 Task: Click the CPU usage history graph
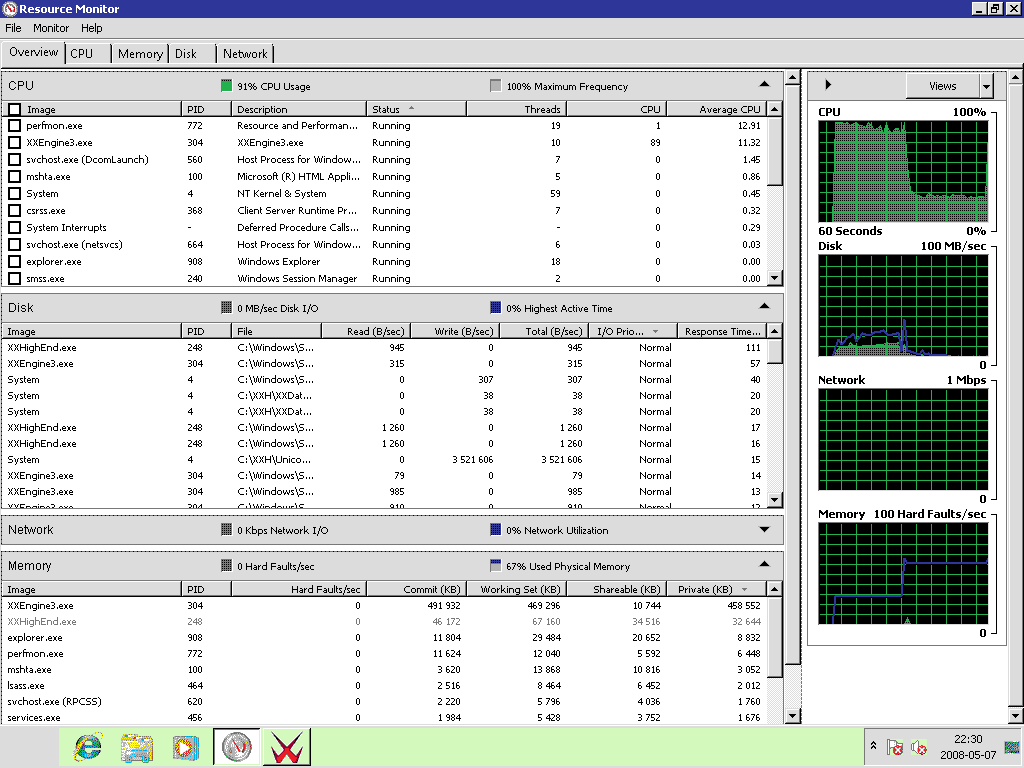(903, 171)
